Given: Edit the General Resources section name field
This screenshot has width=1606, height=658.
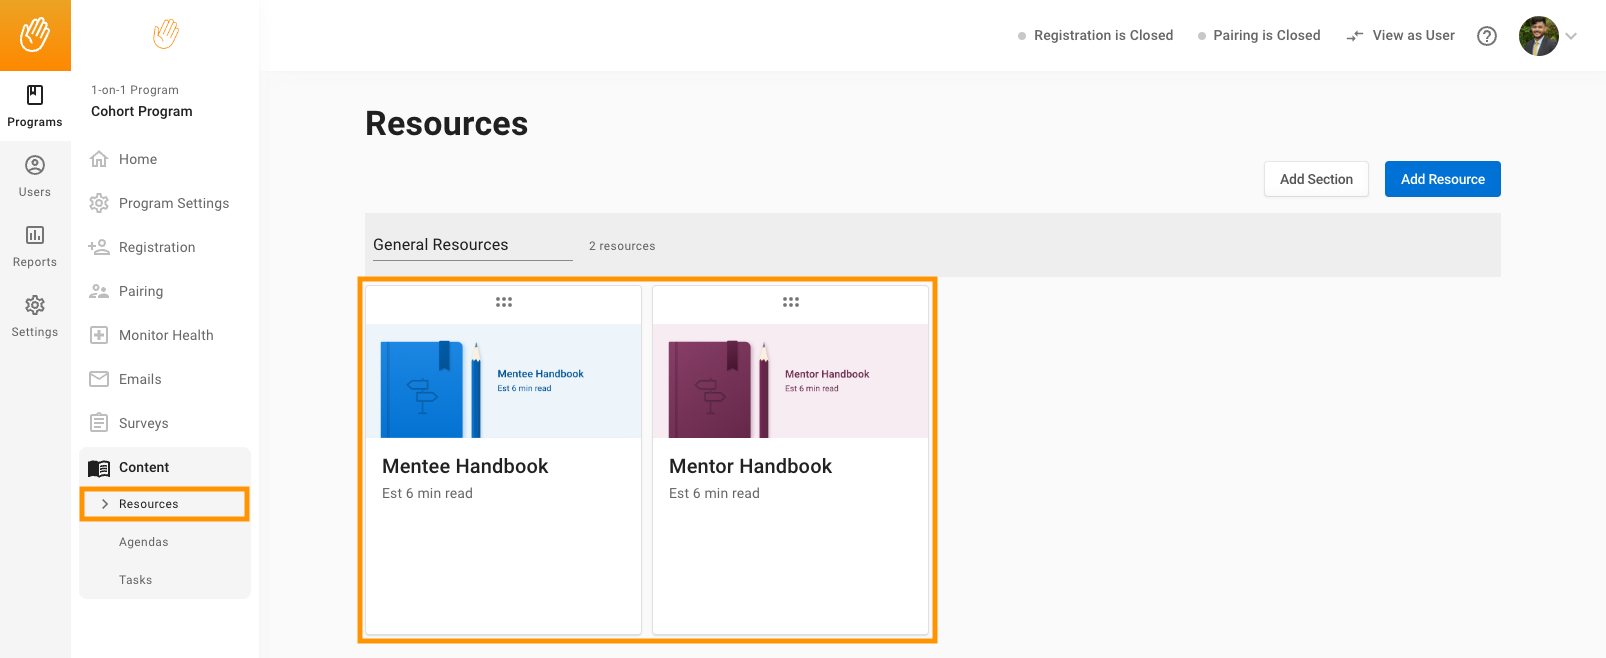Looking at the screenshot, I should tap(473, 245).
